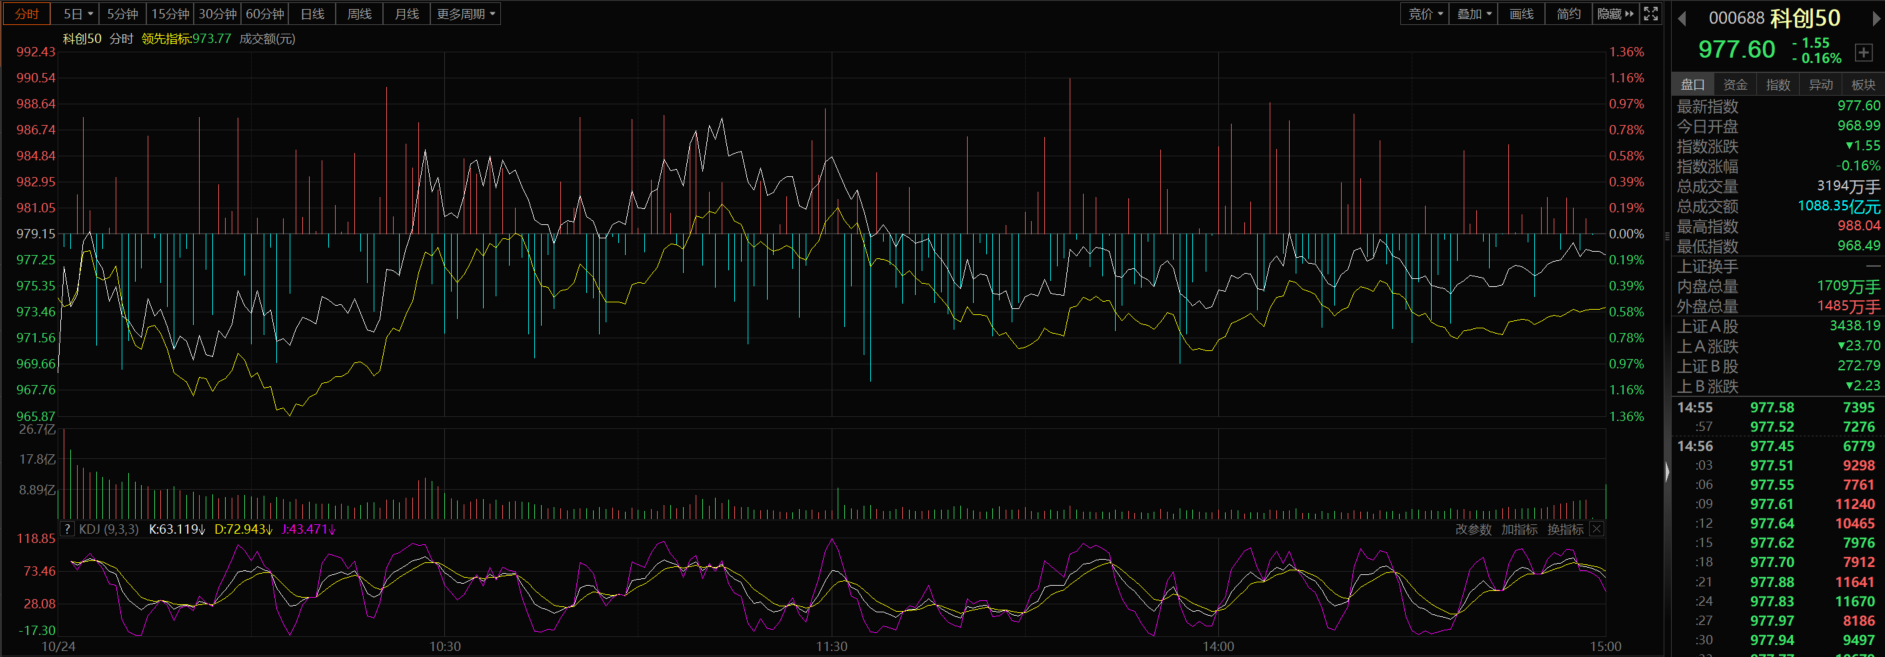Open the 叠加 overlay dropdown
The width and height of the screenshot is (1885, 657).
[x=1474, y=14]
